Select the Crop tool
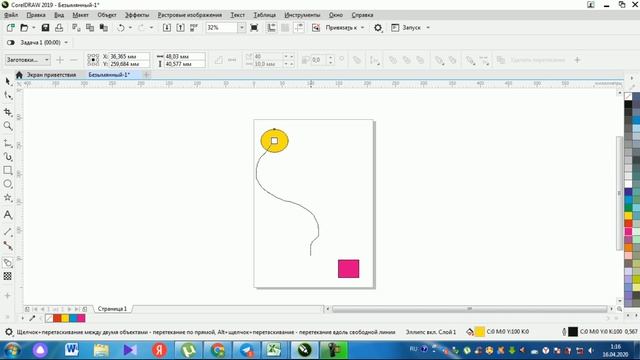Screen dimensions: 640x360 (x=8, y=112)
